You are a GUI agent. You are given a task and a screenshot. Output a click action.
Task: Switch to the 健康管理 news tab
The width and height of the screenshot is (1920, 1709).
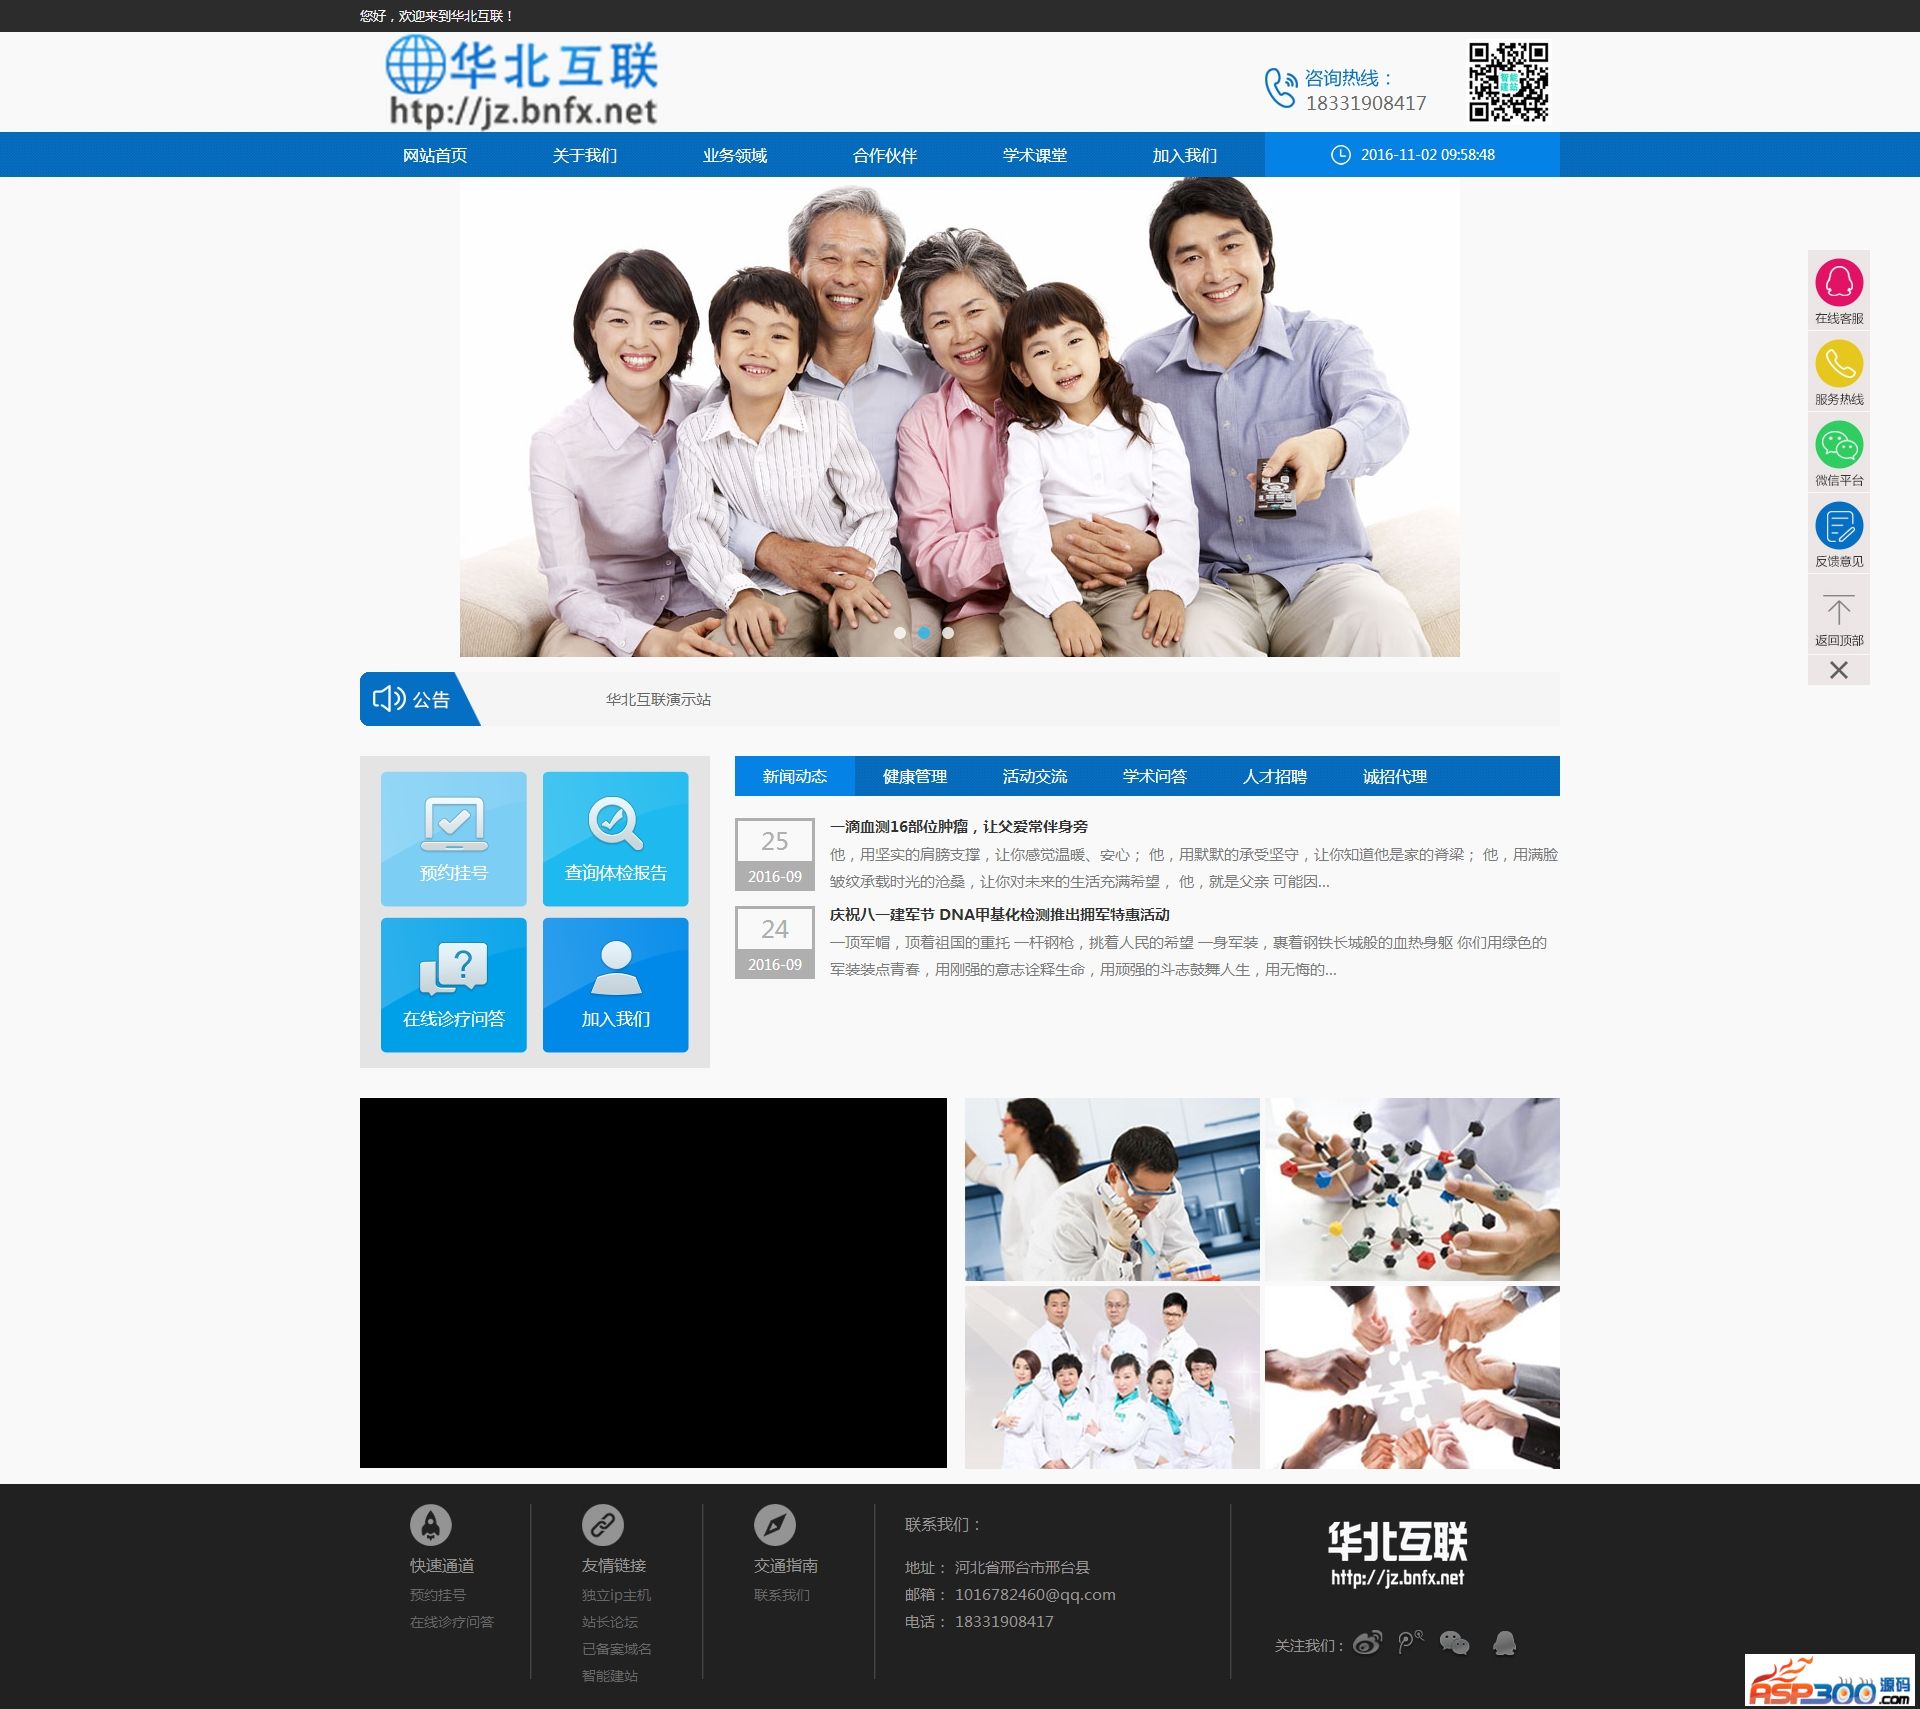tap(914, 776)
